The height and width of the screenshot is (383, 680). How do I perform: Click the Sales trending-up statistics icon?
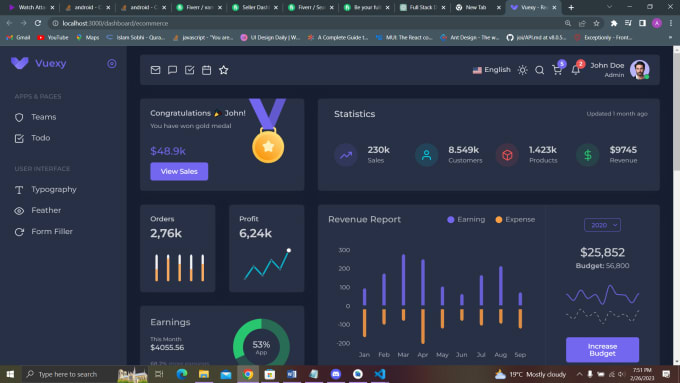pos(346,155)
